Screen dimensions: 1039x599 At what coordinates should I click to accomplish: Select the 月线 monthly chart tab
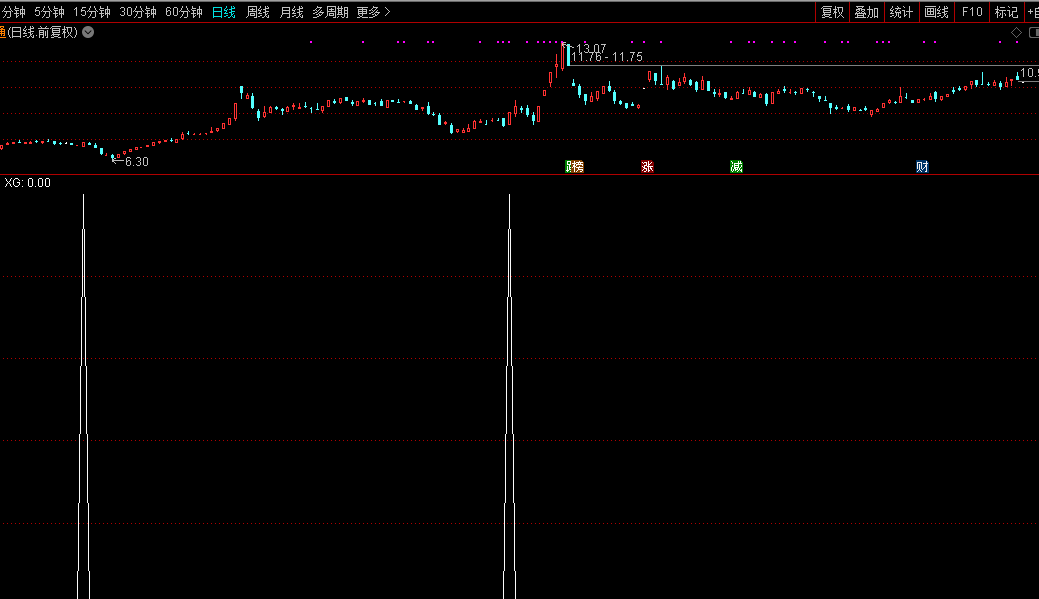[291, 12]
